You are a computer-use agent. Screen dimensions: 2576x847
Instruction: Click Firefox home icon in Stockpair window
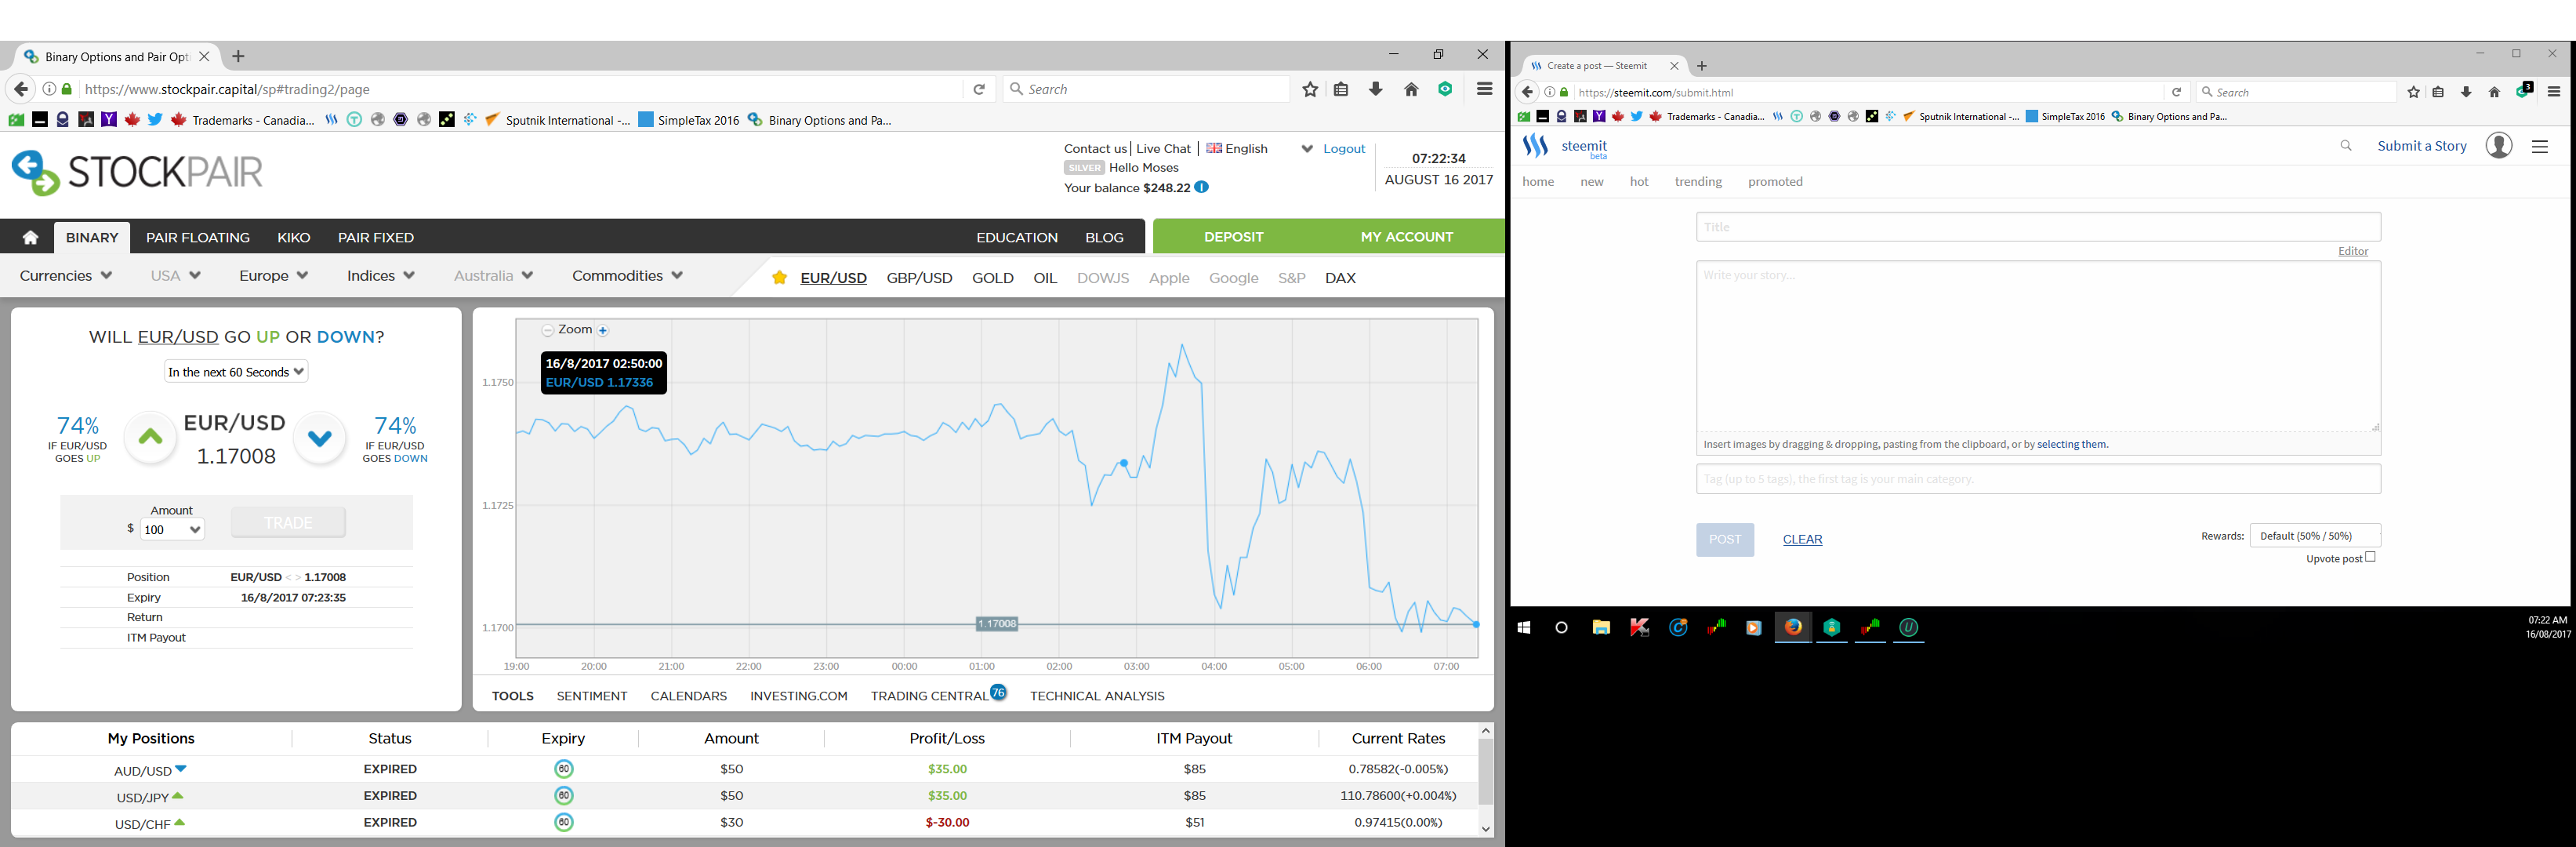(x=1411, y=89)
